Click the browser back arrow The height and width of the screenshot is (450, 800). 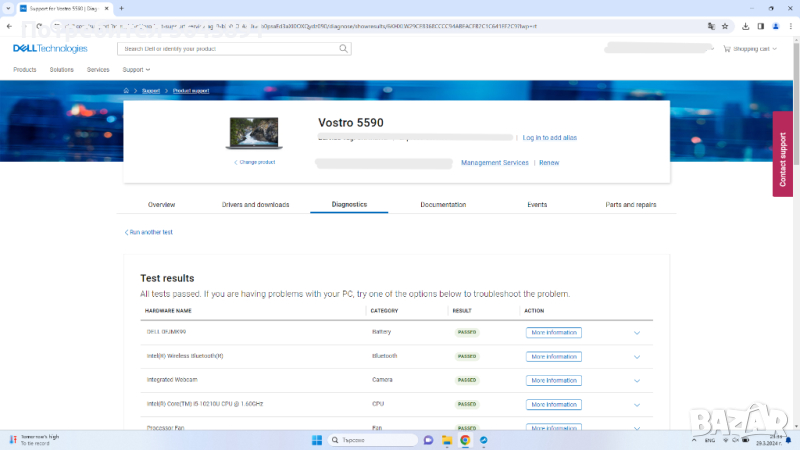(9, 26)
